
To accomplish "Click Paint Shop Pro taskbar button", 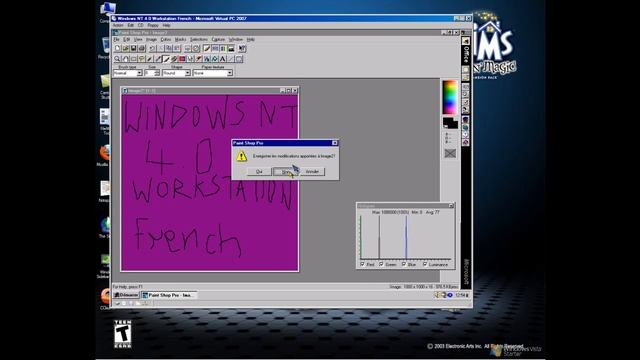I will click(x=169, y=295).
